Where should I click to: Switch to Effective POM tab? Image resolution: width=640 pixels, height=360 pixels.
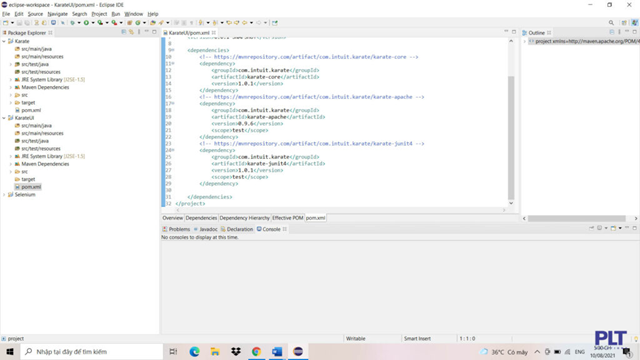coord(288,218)
